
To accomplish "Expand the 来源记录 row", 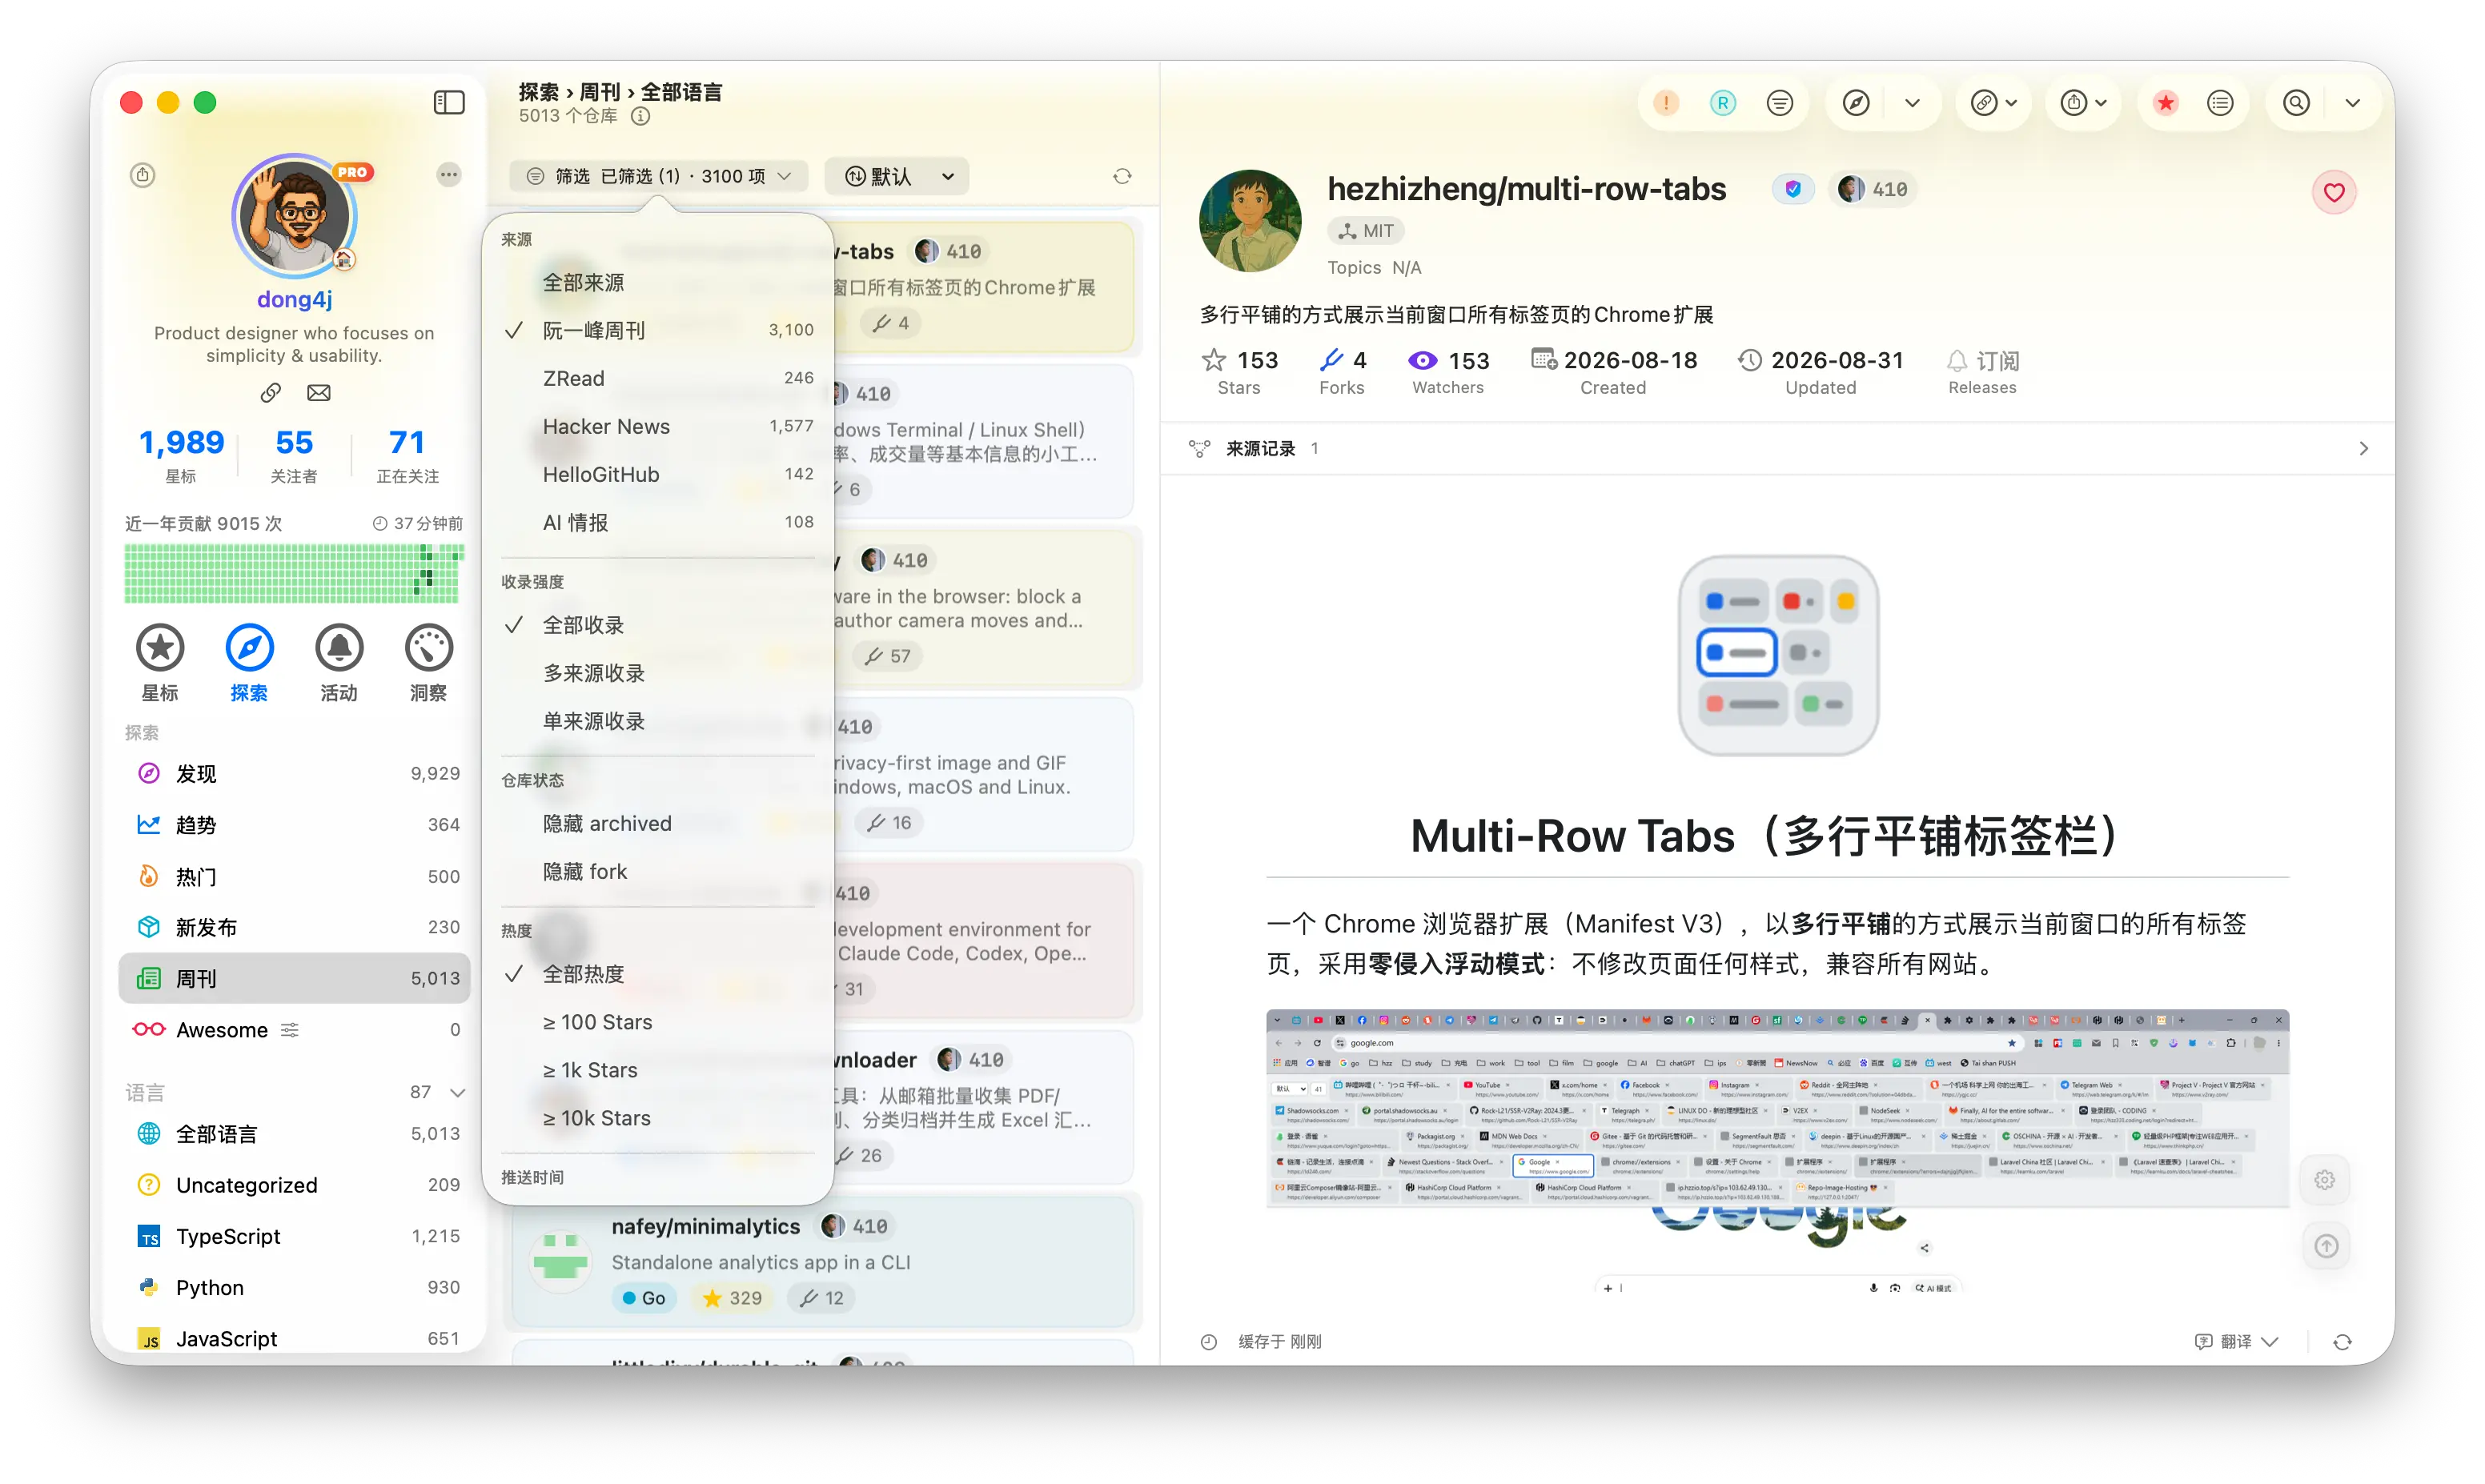I will click(x=1778, y=449).
